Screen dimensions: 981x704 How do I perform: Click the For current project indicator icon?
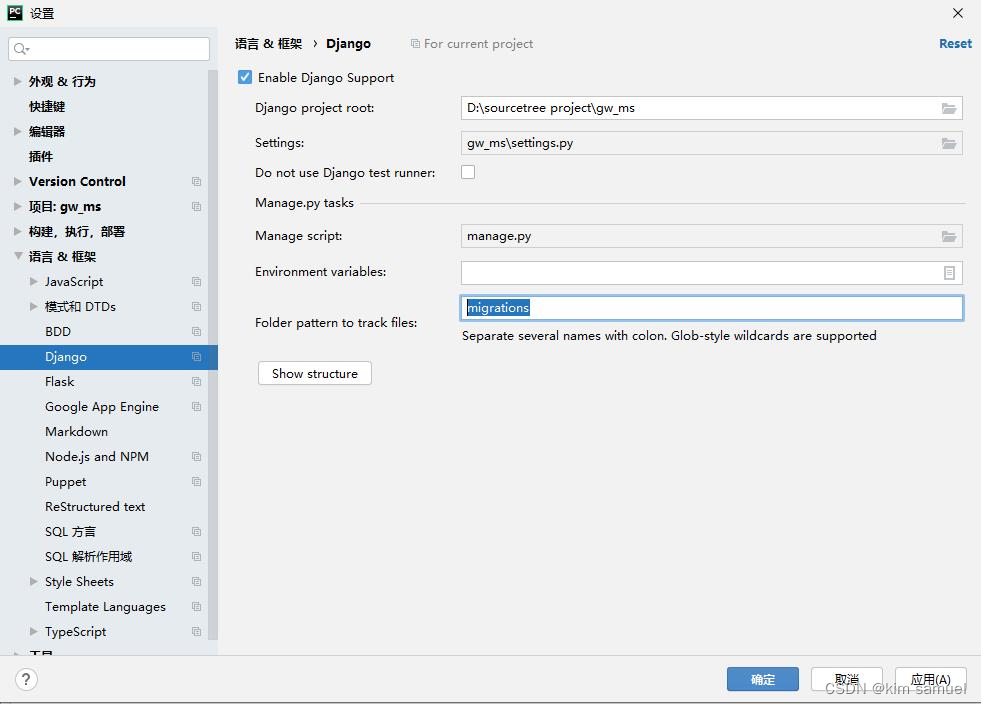pos(414,44)
